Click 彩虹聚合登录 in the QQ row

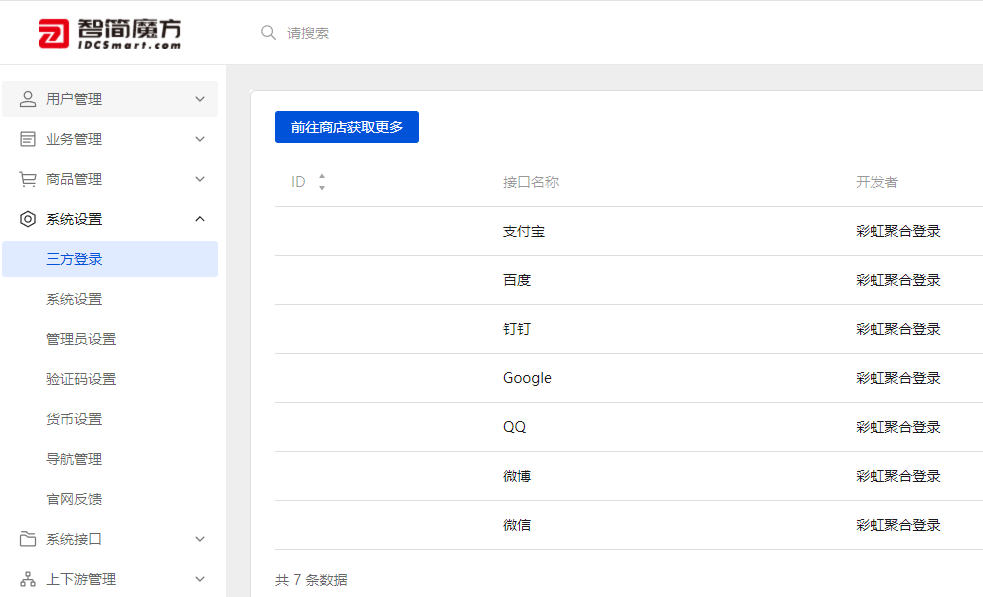point(898,427)
